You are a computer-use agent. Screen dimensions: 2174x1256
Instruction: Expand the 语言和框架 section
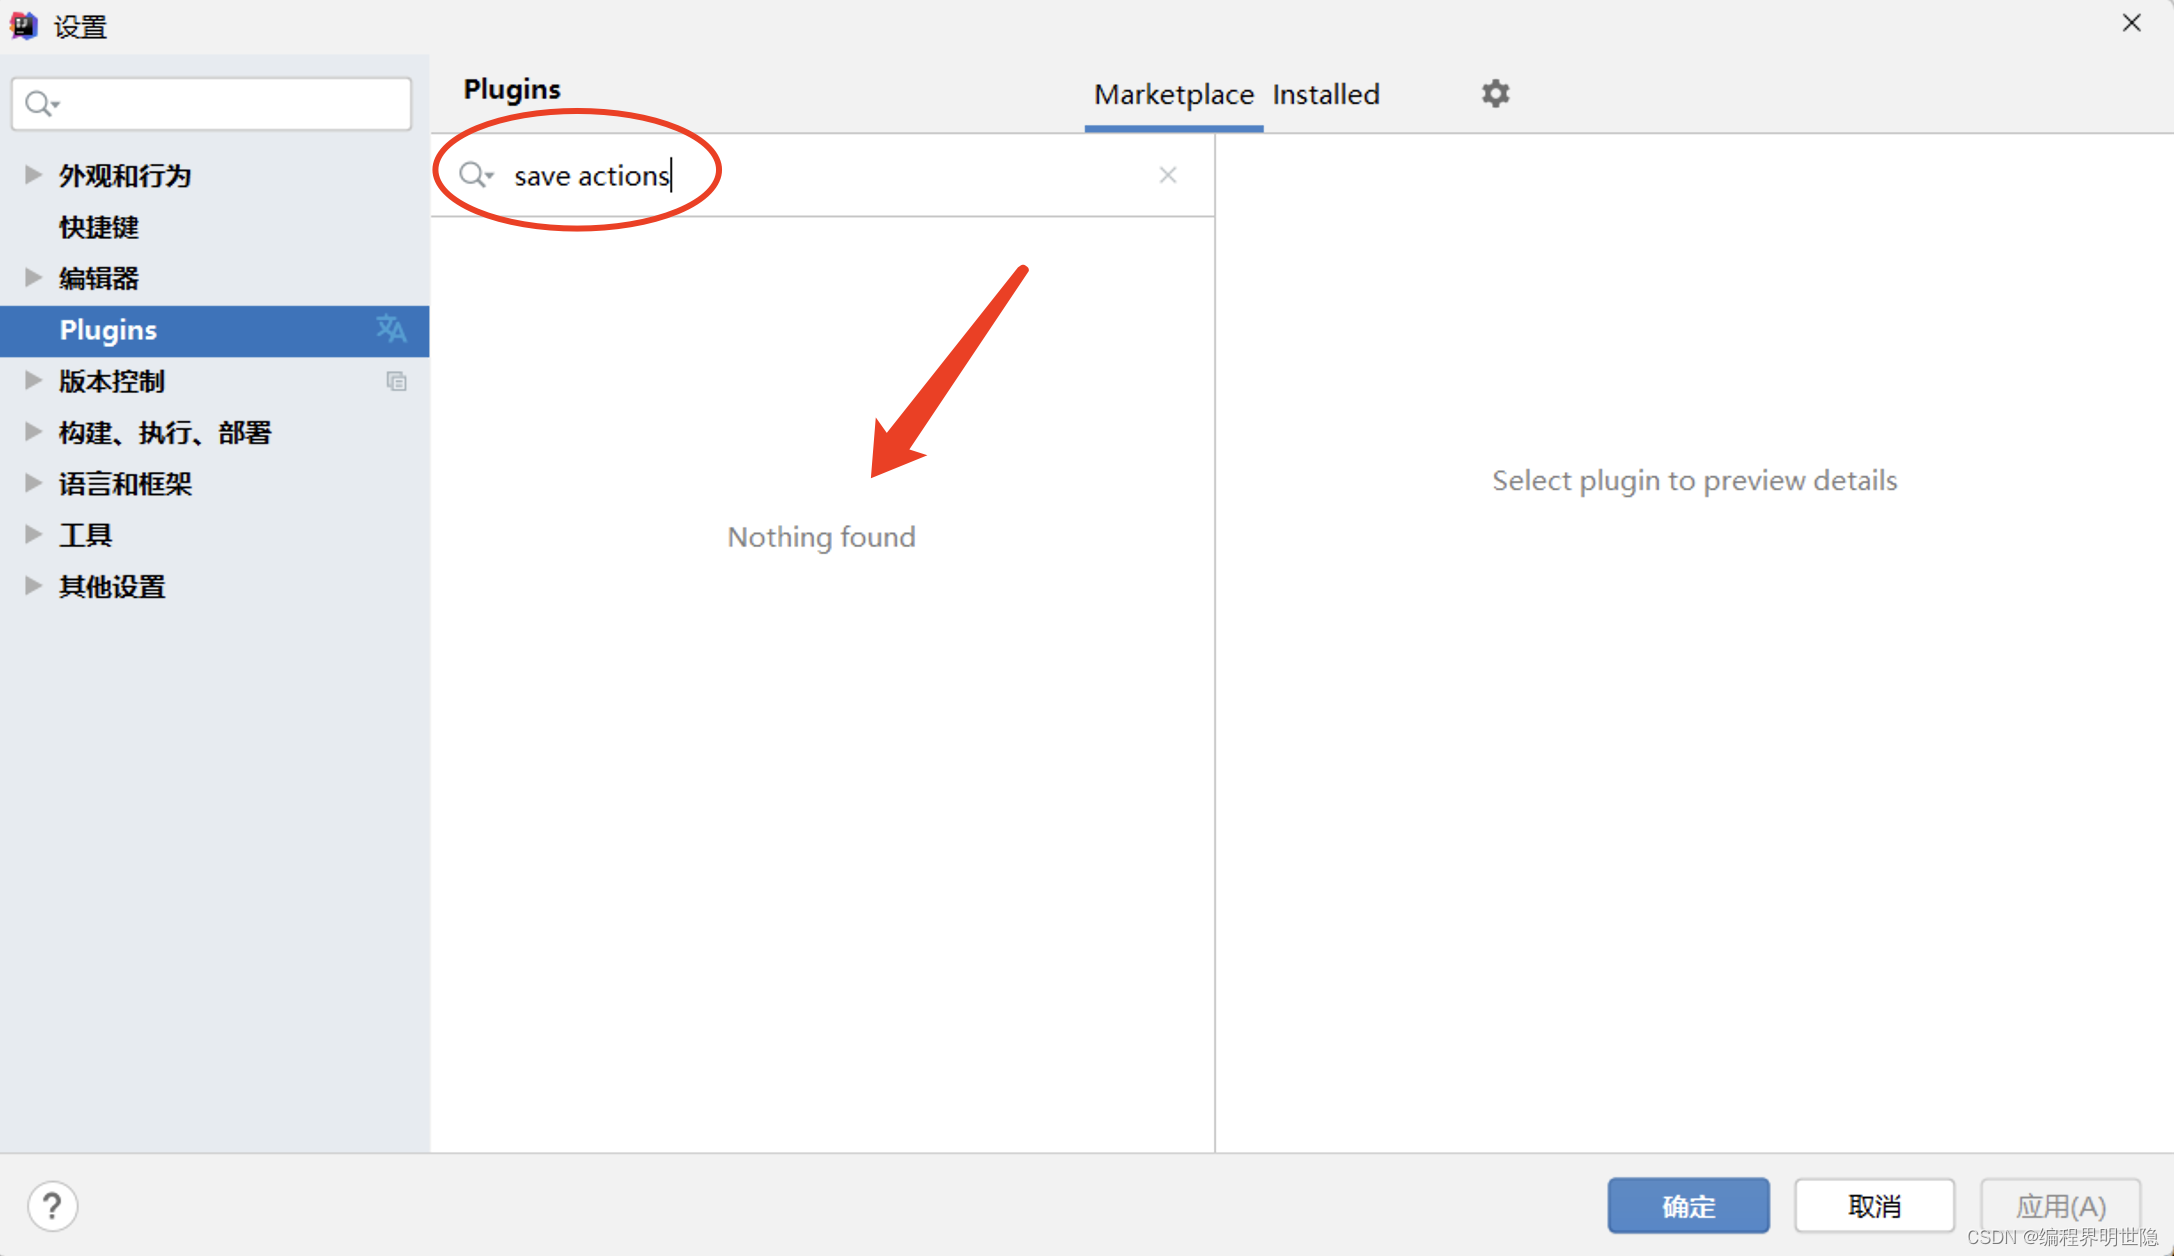(33, 483)
